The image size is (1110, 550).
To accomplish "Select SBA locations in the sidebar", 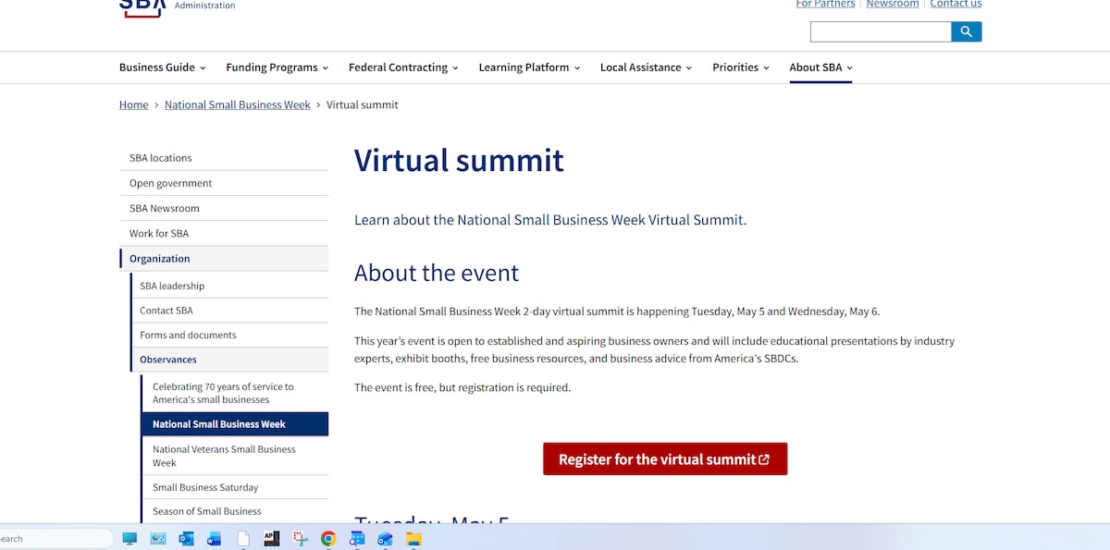I will [224, 158].
